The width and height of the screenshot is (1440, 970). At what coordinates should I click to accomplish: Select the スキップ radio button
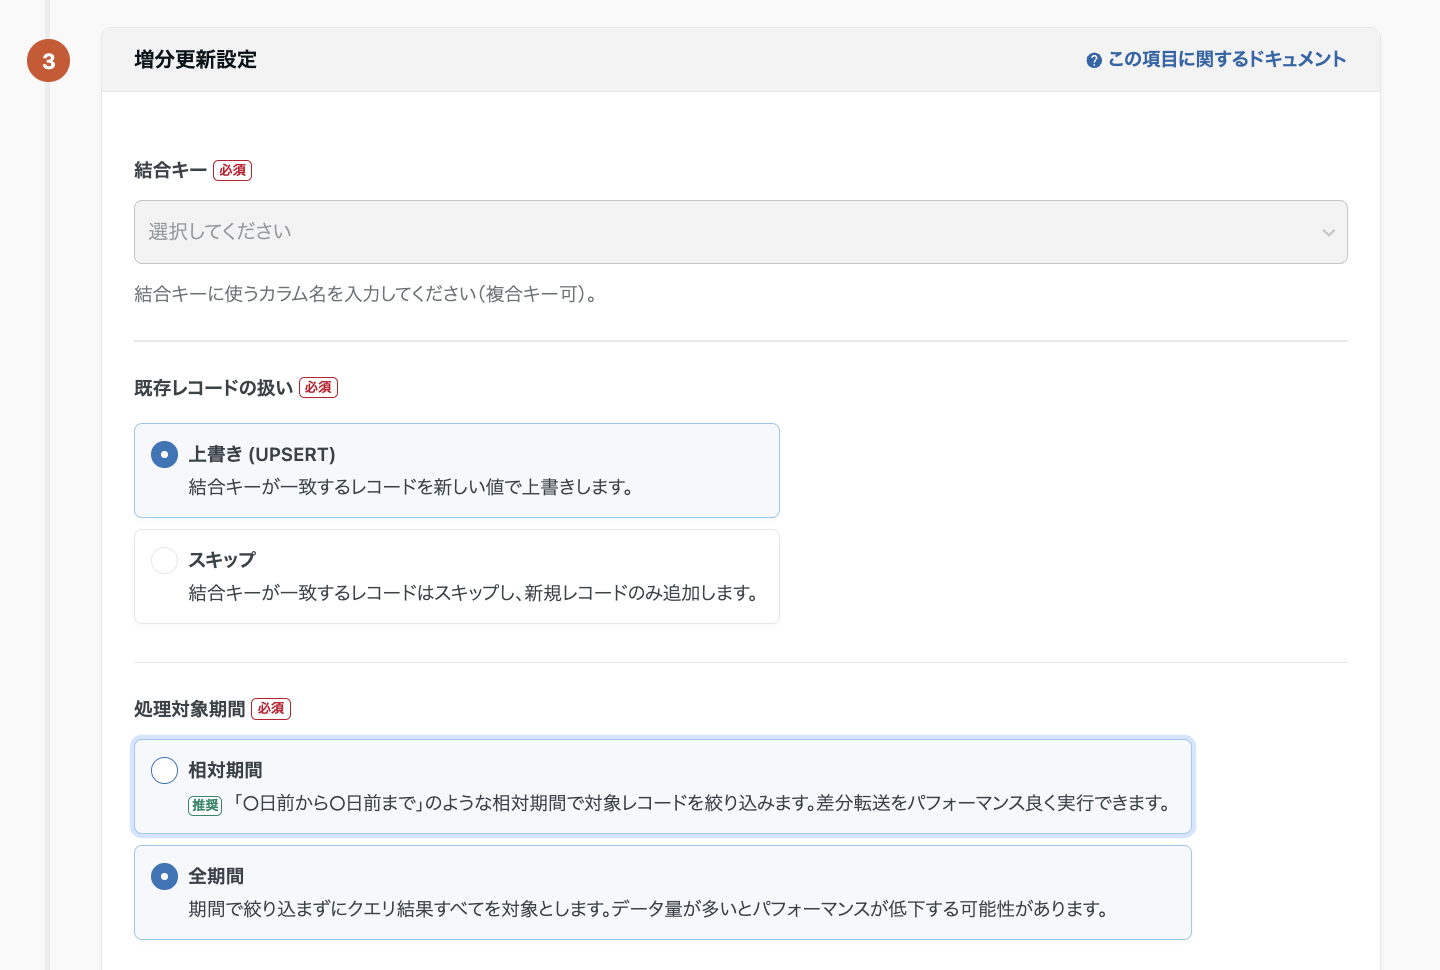[164, 560]
